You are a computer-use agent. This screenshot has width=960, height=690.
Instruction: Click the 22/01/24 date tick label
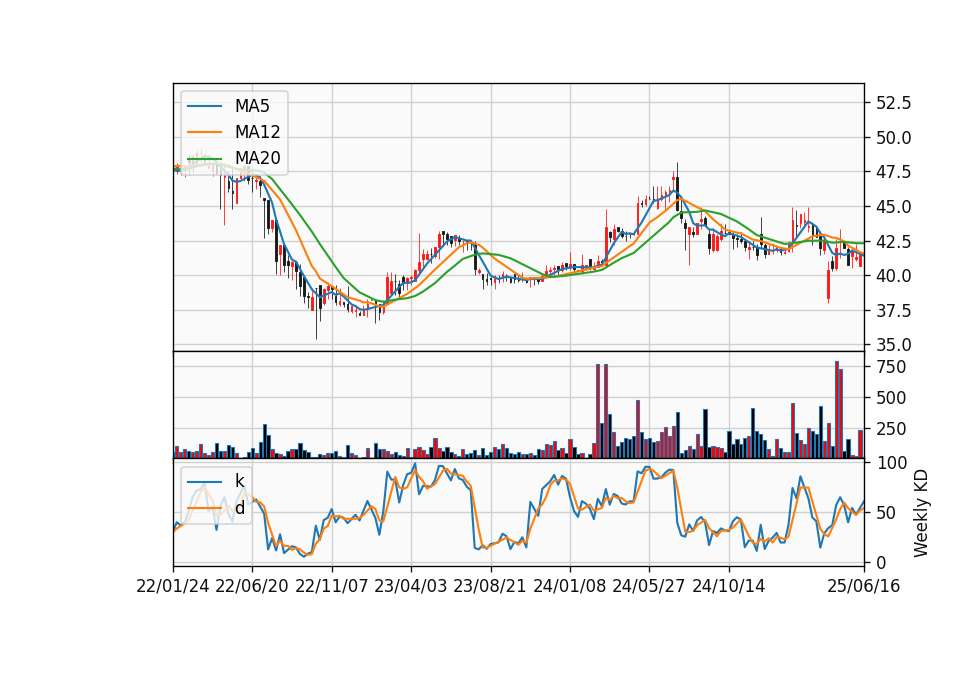[173, 587]
